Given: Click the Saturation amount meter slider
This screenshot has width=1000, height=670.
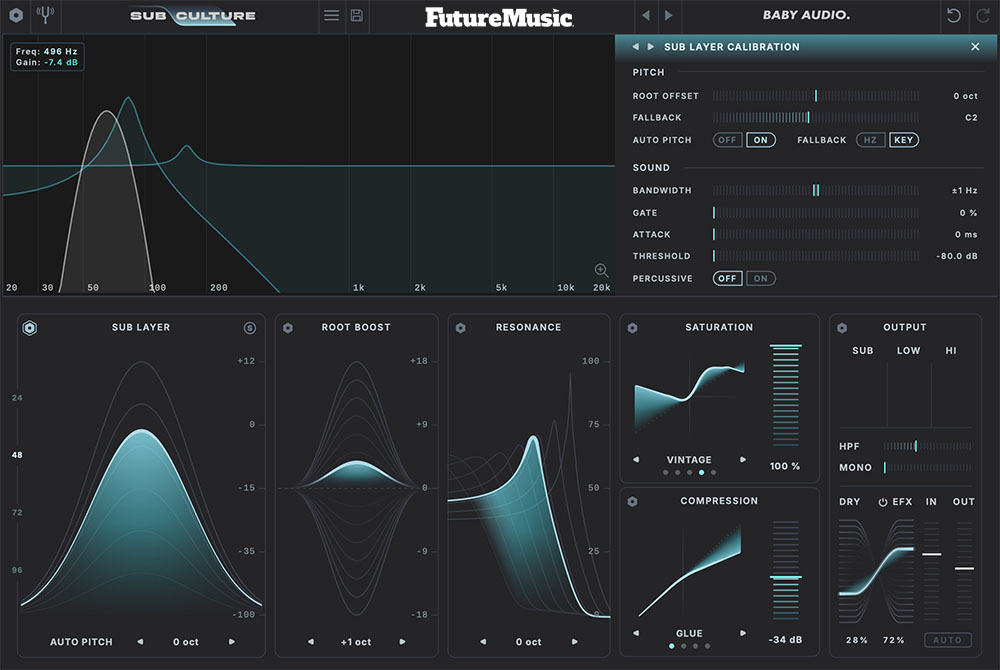Looking at the screenshot, I should [x=786, y=395].
